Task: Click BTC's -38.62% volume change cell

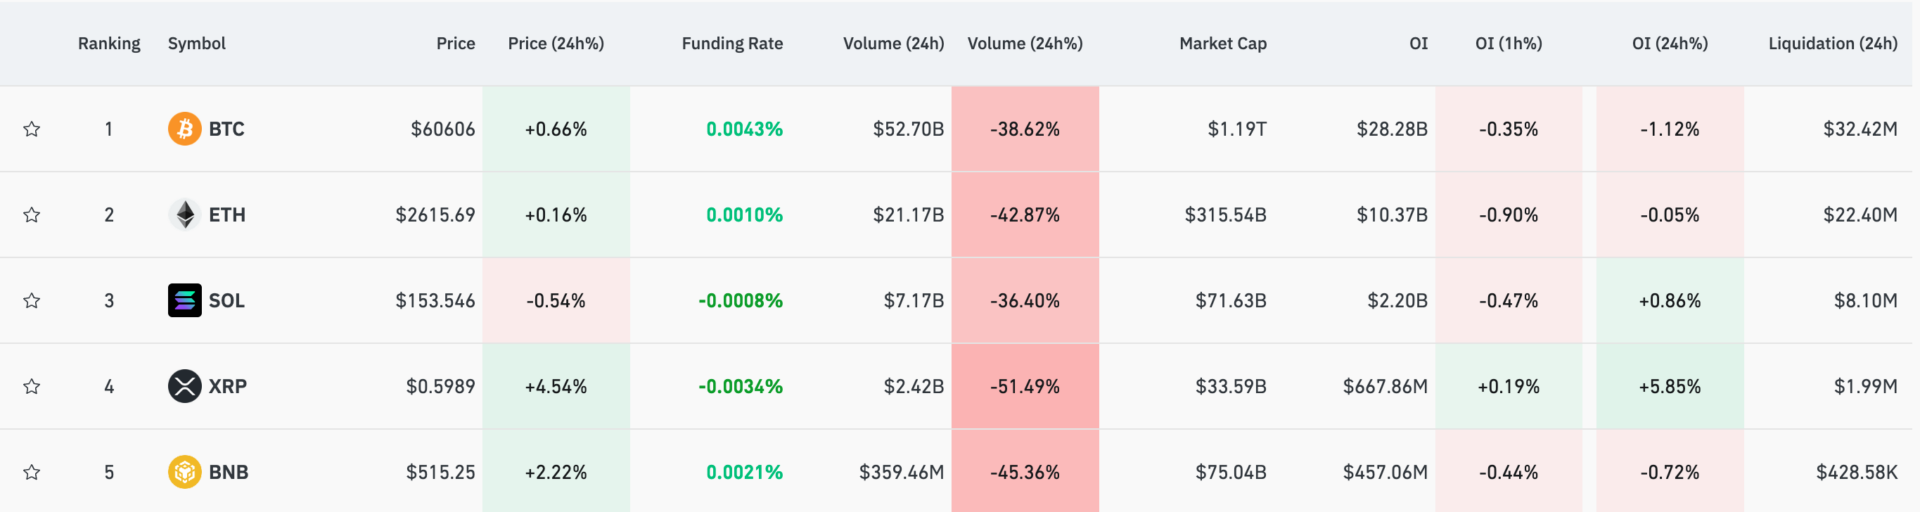Action: 1025,129
